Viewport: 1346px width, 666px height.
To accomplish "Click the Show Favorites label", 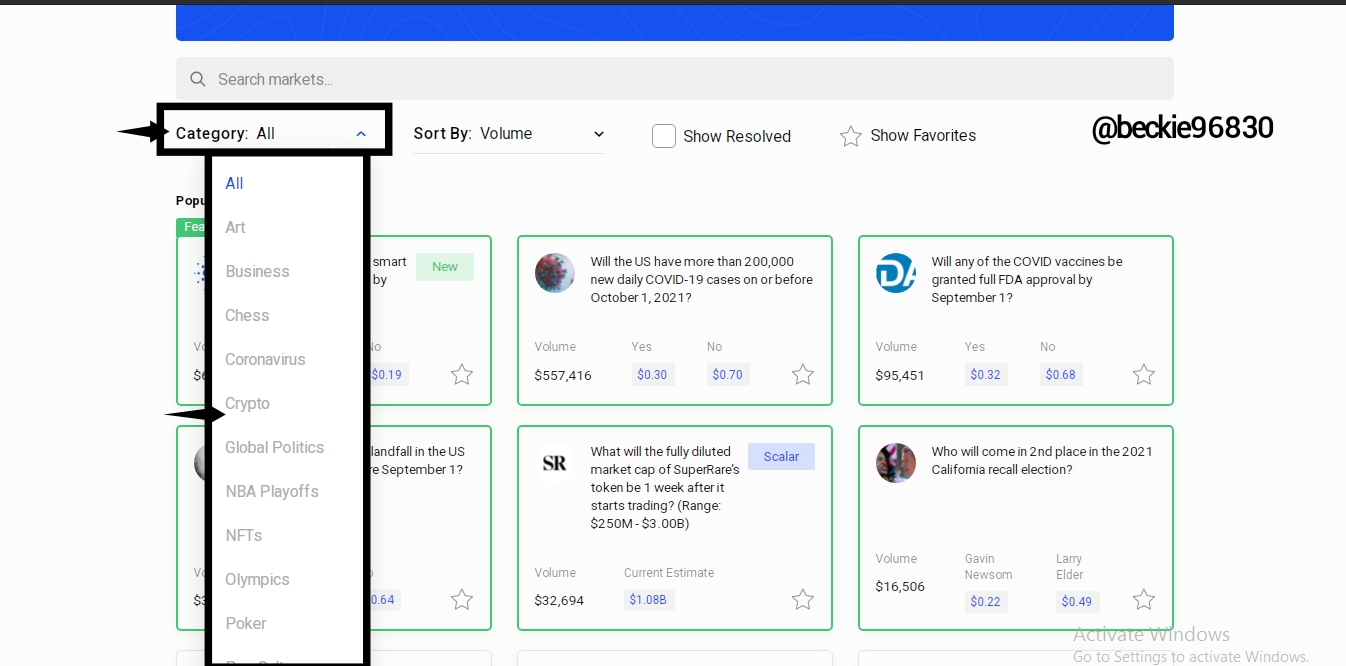I will point(923,135).
